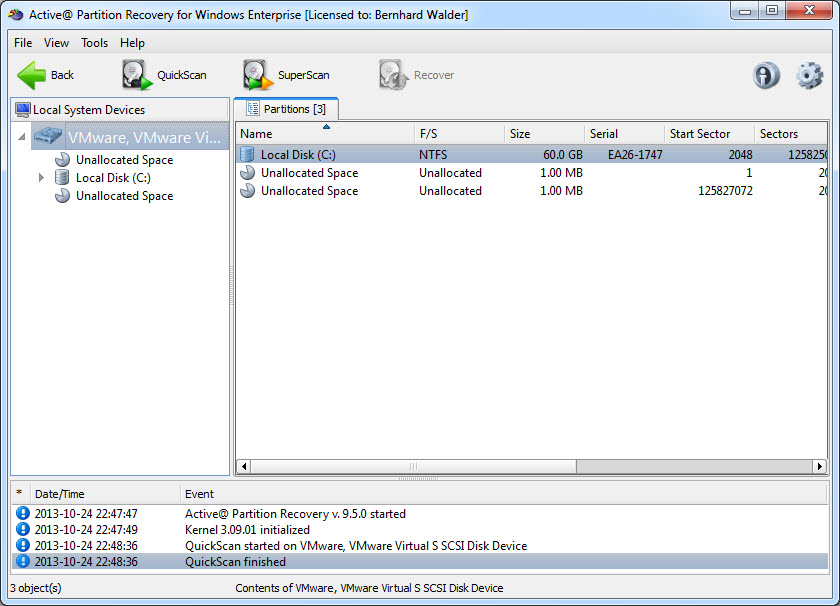Click the 2048 start sector cell
840x606 pixels.
pyautogui.click(x=740, y=154)
